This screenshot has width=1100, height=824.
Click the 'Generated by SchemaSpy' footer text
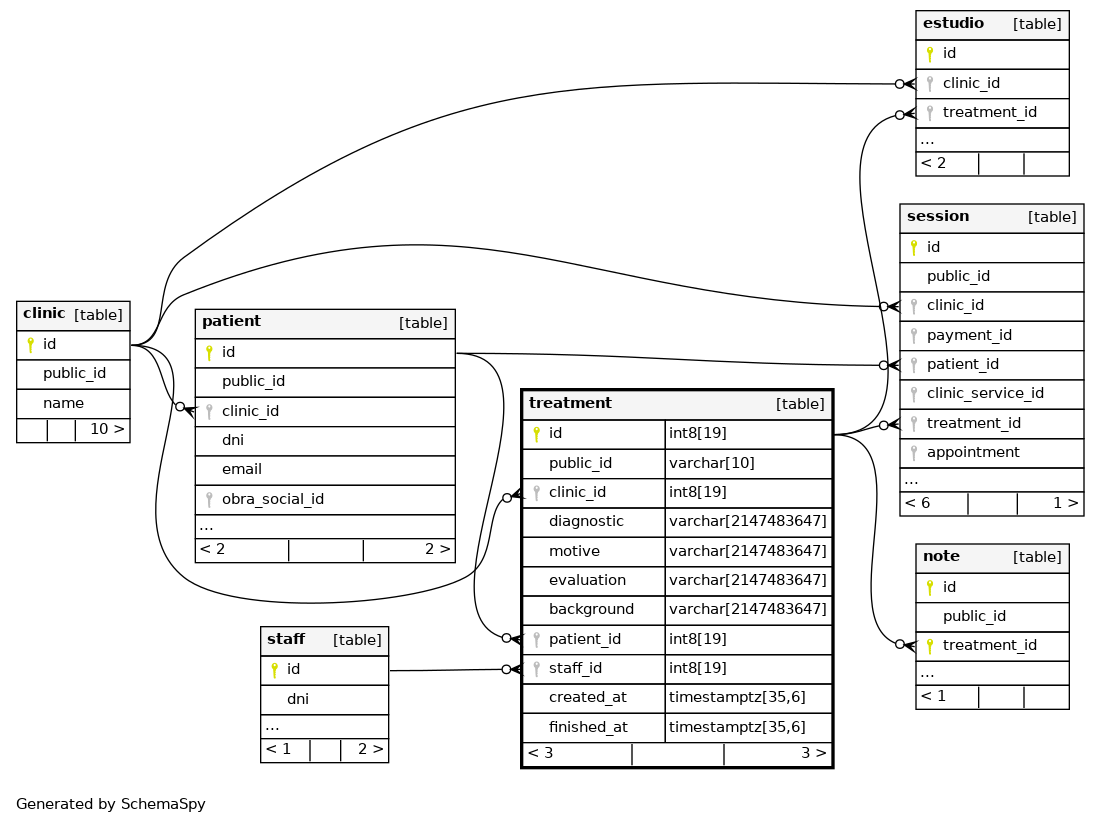(111, 804)
